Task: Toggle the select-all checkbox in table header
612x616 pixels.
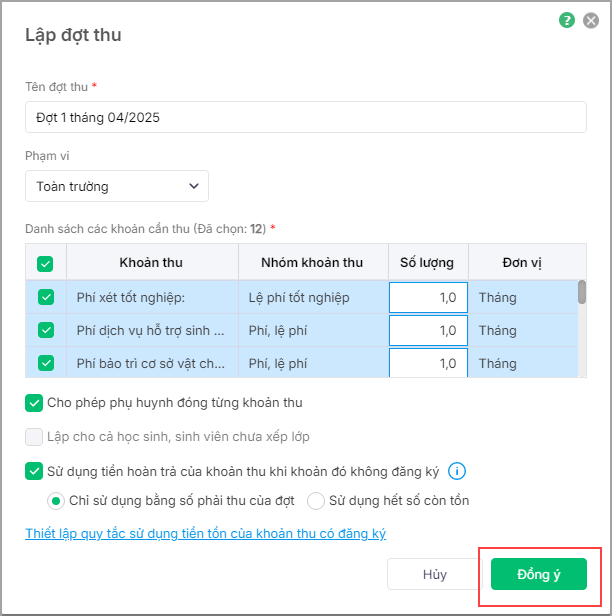Action: coord(45,264)
